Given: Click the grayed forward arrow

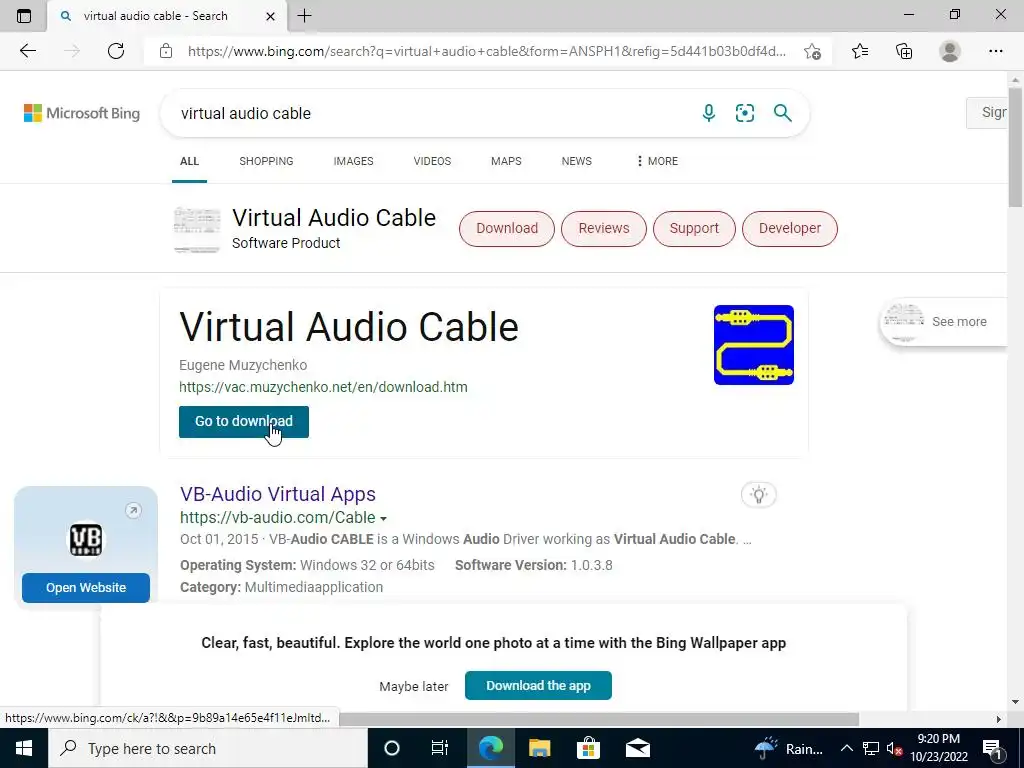Looking at the screenshot, I should pos(72,51).
